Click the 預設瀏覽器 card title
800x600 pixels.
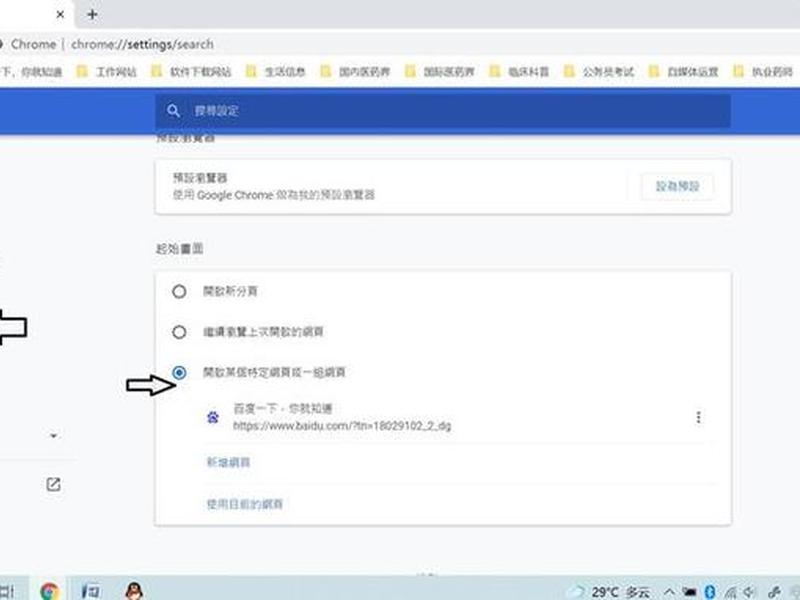coord(200,178)
